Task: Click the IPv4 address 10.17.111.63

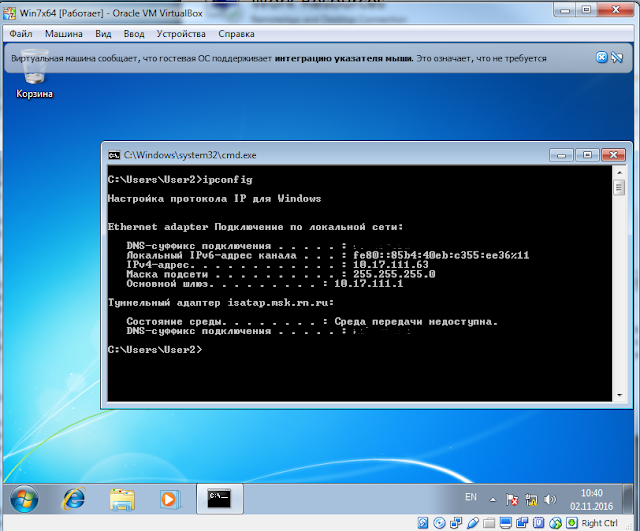Action: (x=391, y=264)
